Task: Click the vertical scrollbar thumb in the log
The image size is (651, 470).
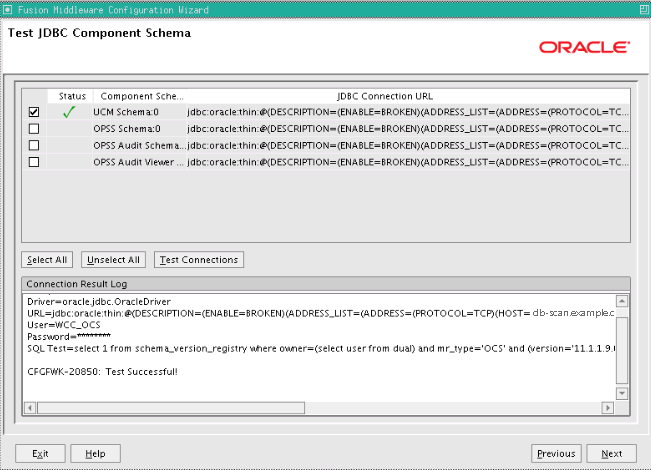Action: (622, 350)
